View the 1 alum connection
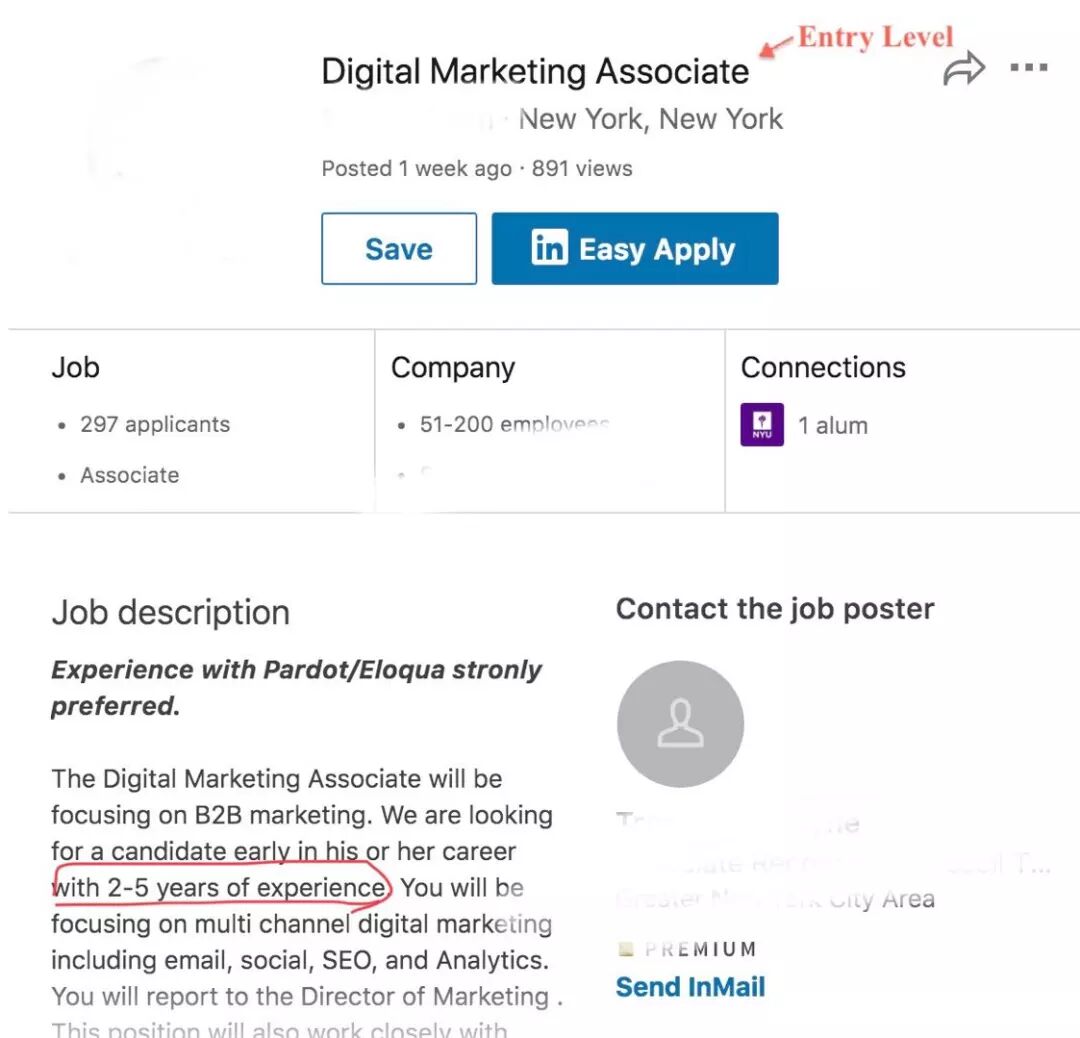This screenshot has height=1038, width=1080. pyautogui.click(x=832, y=425)
